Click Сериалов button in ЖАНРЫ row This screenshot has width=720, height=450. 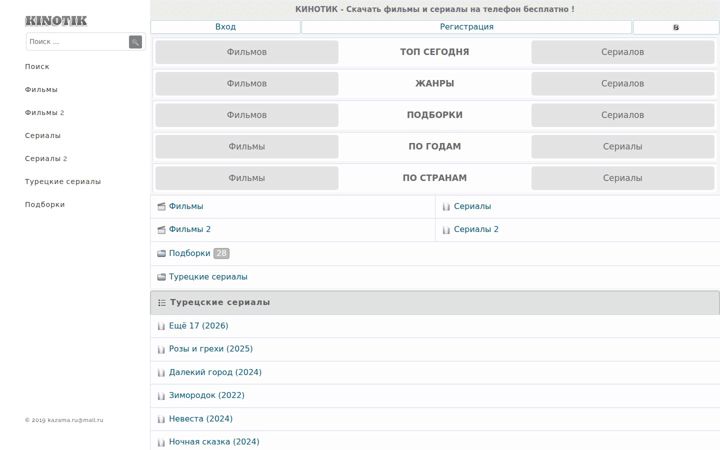(623, 84)
